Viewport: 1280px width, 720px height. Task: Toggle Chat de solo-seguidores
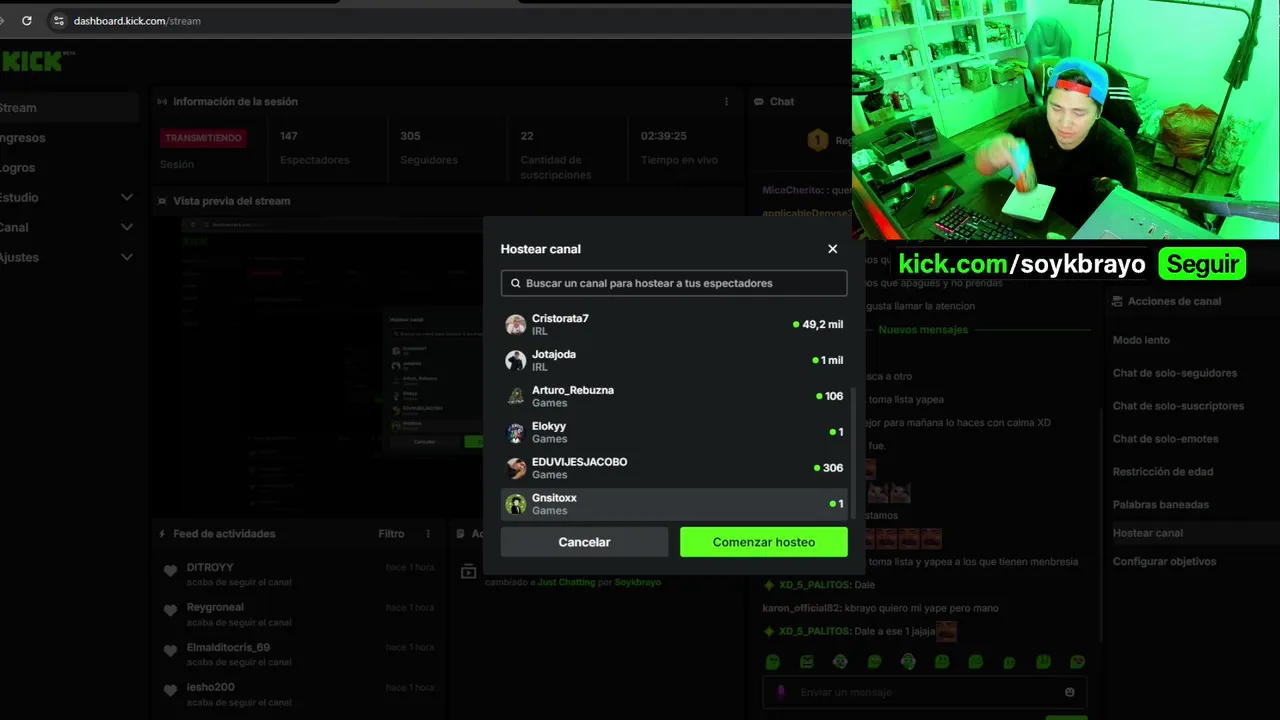click(x=1175, y=373)
